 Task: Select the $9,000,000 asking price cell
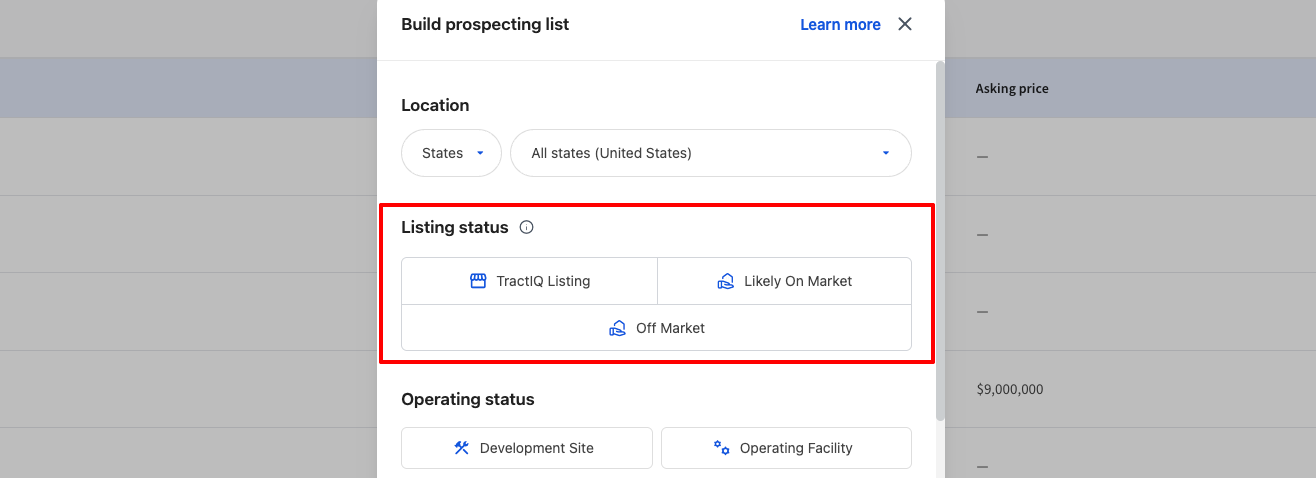1010,389
